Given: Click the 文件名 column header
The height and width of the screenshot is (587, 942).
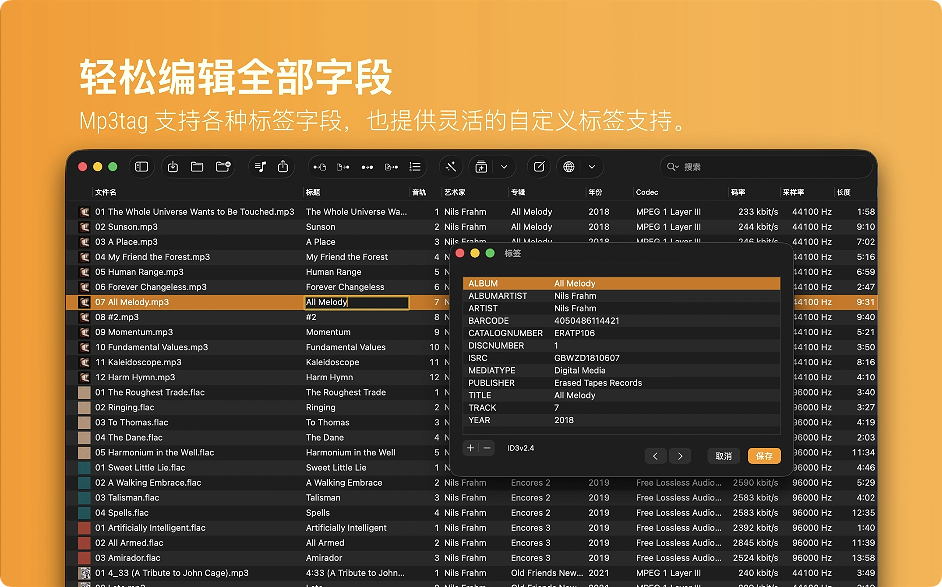Looking at the screenshot, I should [x=106, y=192].
